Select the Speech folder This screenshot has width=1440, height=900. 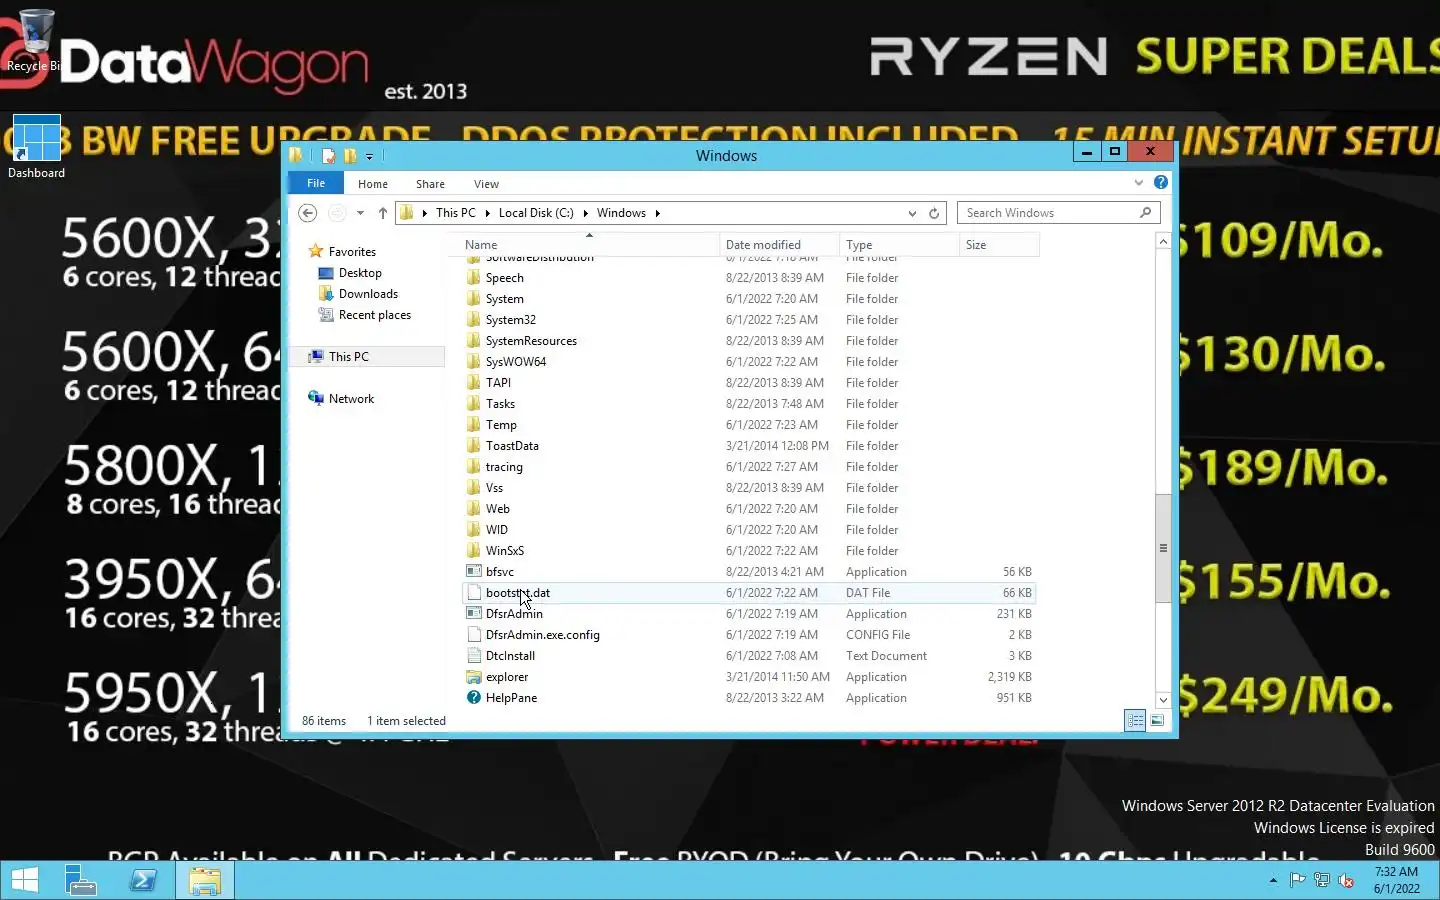point(504,278)
